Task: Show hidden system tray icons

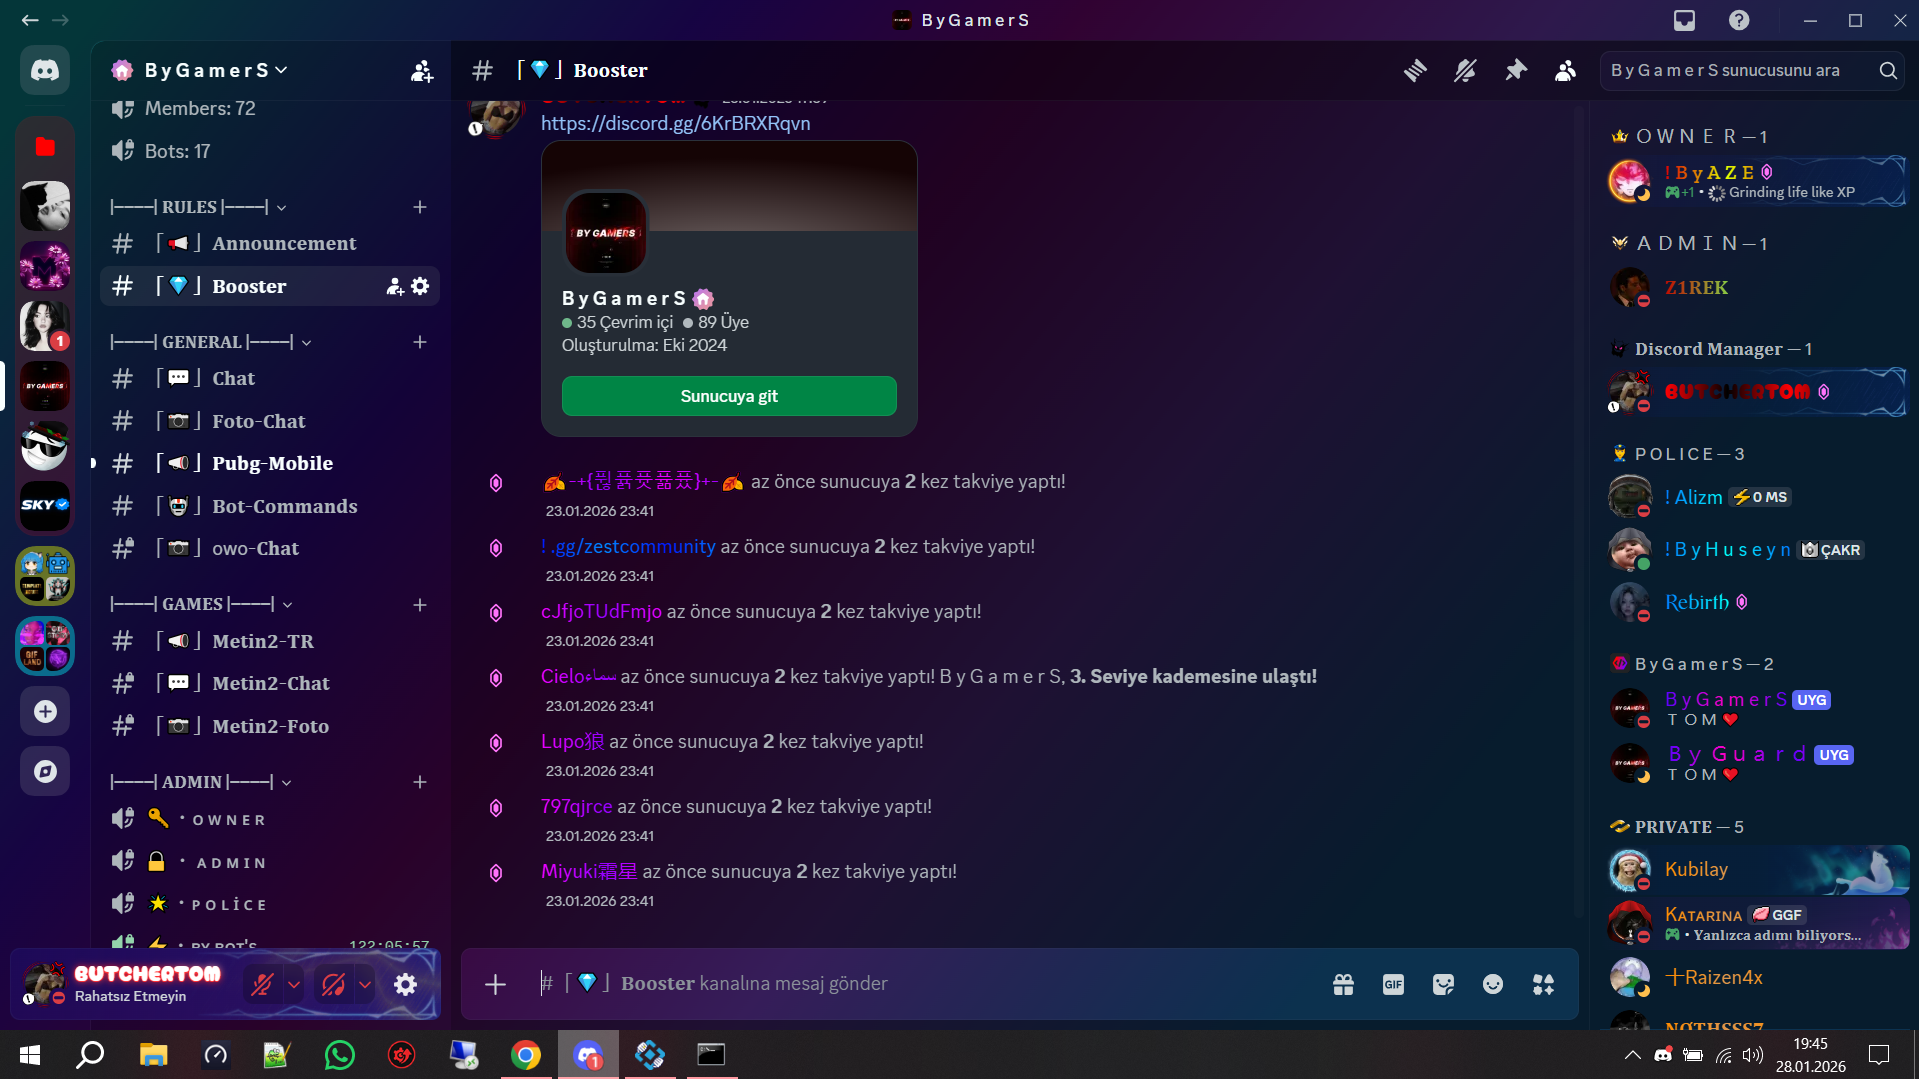Action: point(1632,1054)
